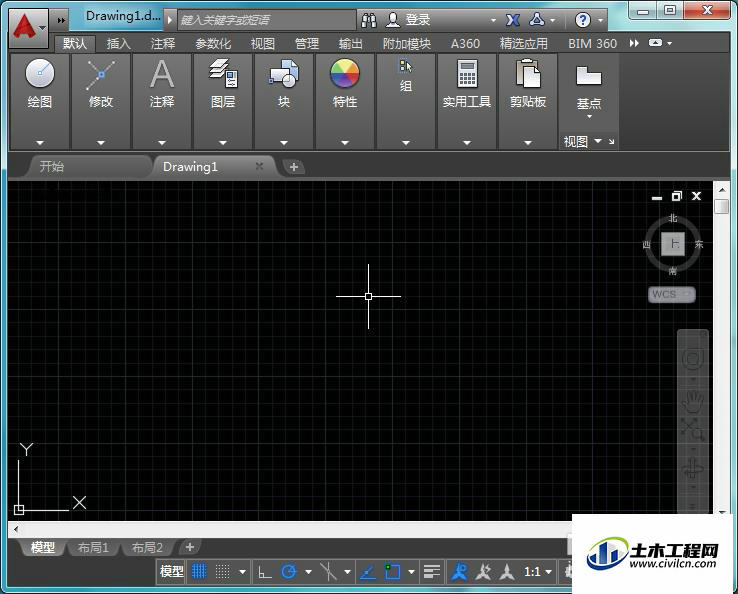
Task: Click the 上 (Top) face of ViewCube
Action: pos(673,244)
